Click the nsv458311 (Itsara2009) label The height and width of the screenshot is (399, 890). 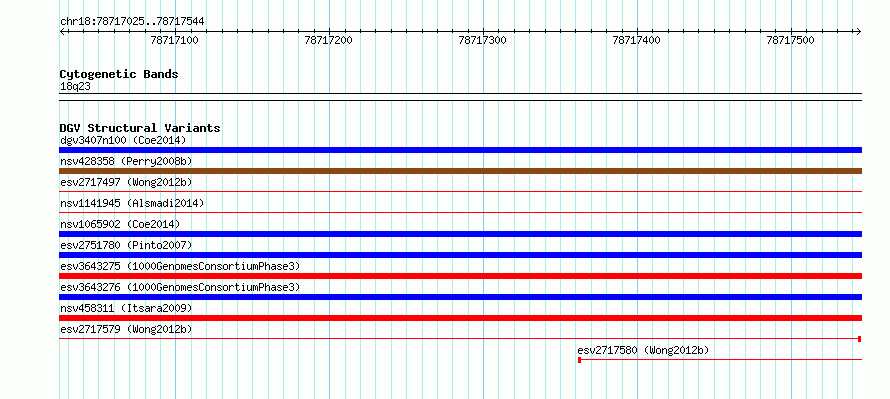click(x=126, y=308)
